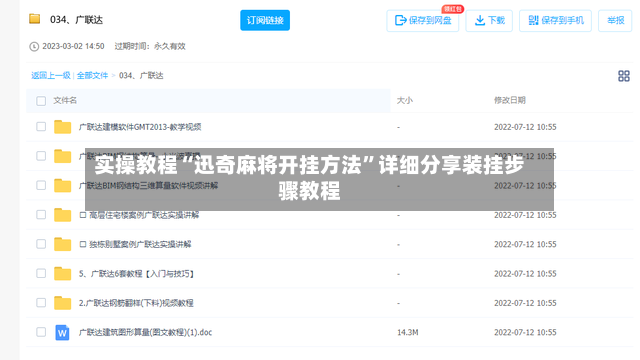Go back via 返回上一级 link
This screenshot has height=360, width=640.
(51, 76)
